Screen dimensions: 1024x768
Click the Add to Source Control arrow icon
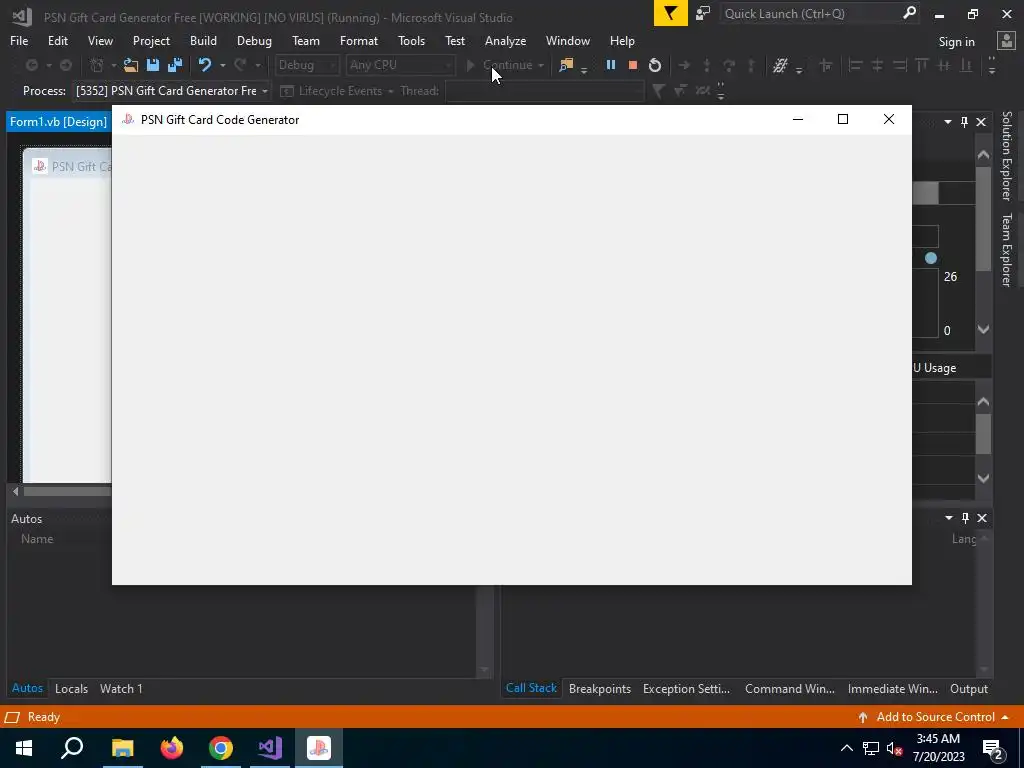pos(863,717)
